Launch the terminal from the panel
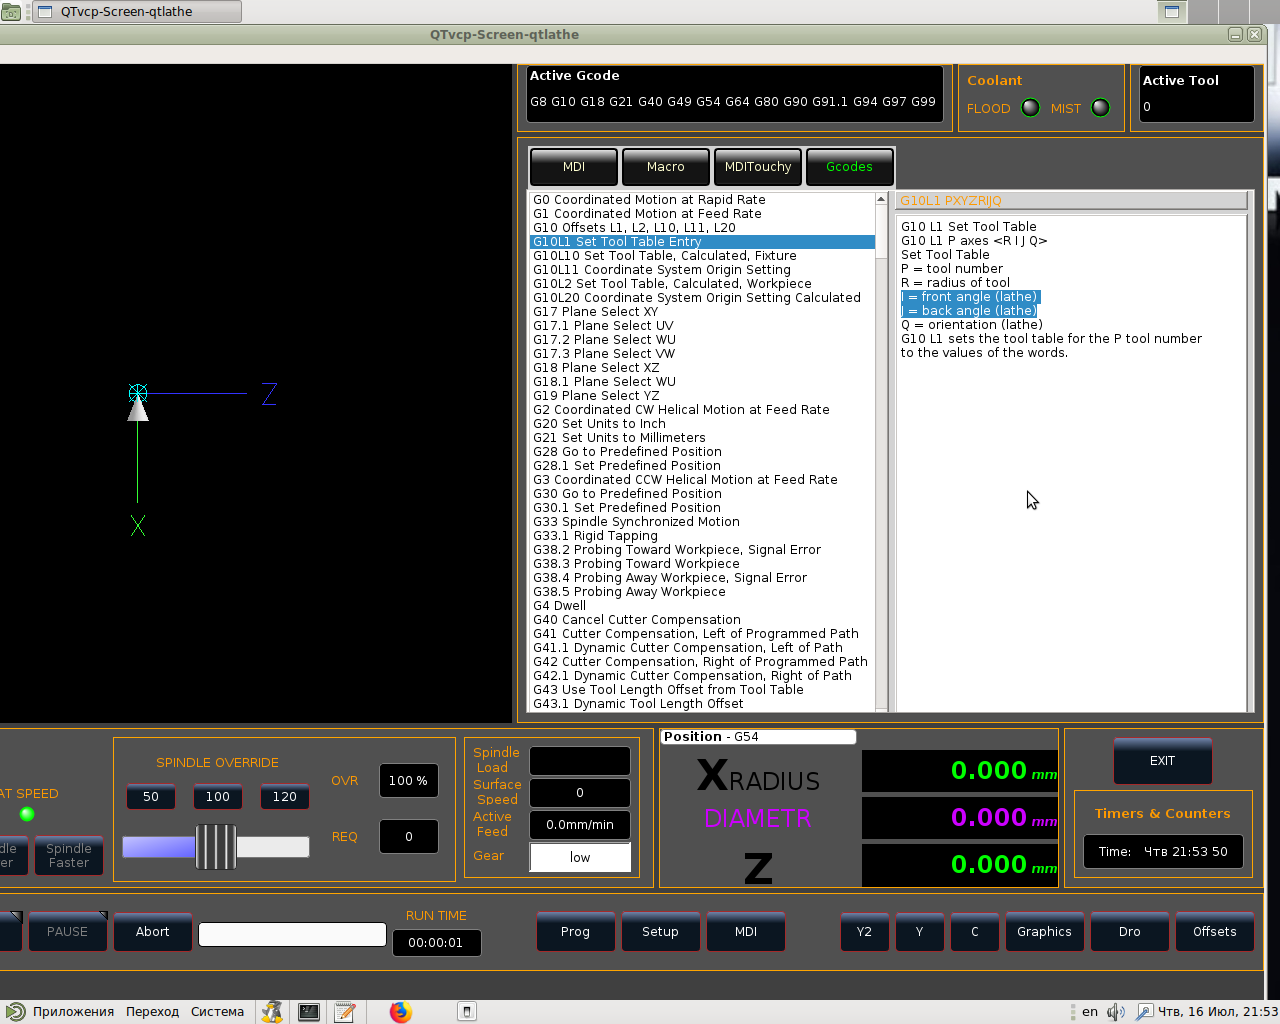 (309, 1012)
